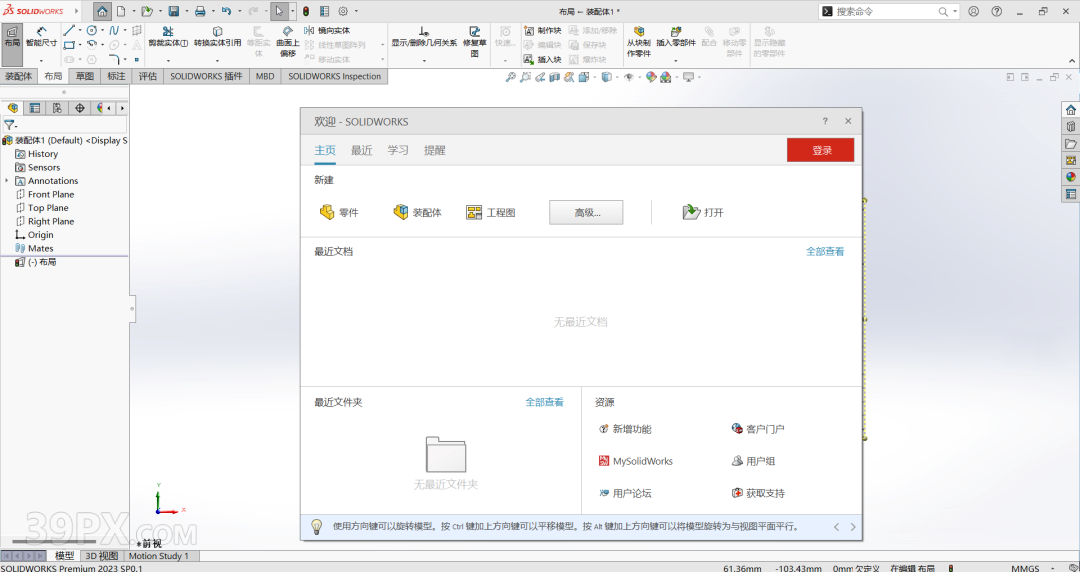The width and height of the screenshot is (1080, 572).
Task: Click the Zoom to Fit magnifier icon
Action: click(510, 77)
